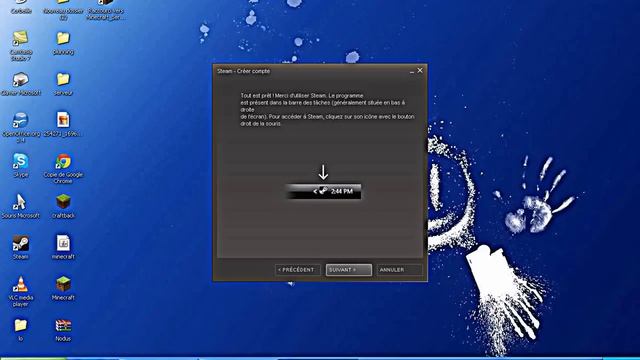Select the OpenOffice.org 3.4 shortcut
The image size is (640, 360).
20,120
